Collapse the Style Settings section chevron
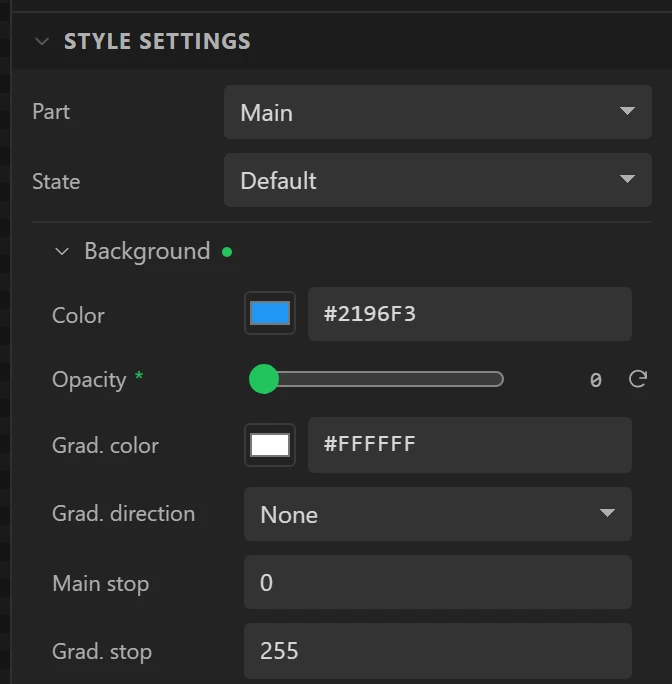The image size is (672, 684). click(42, 41)
